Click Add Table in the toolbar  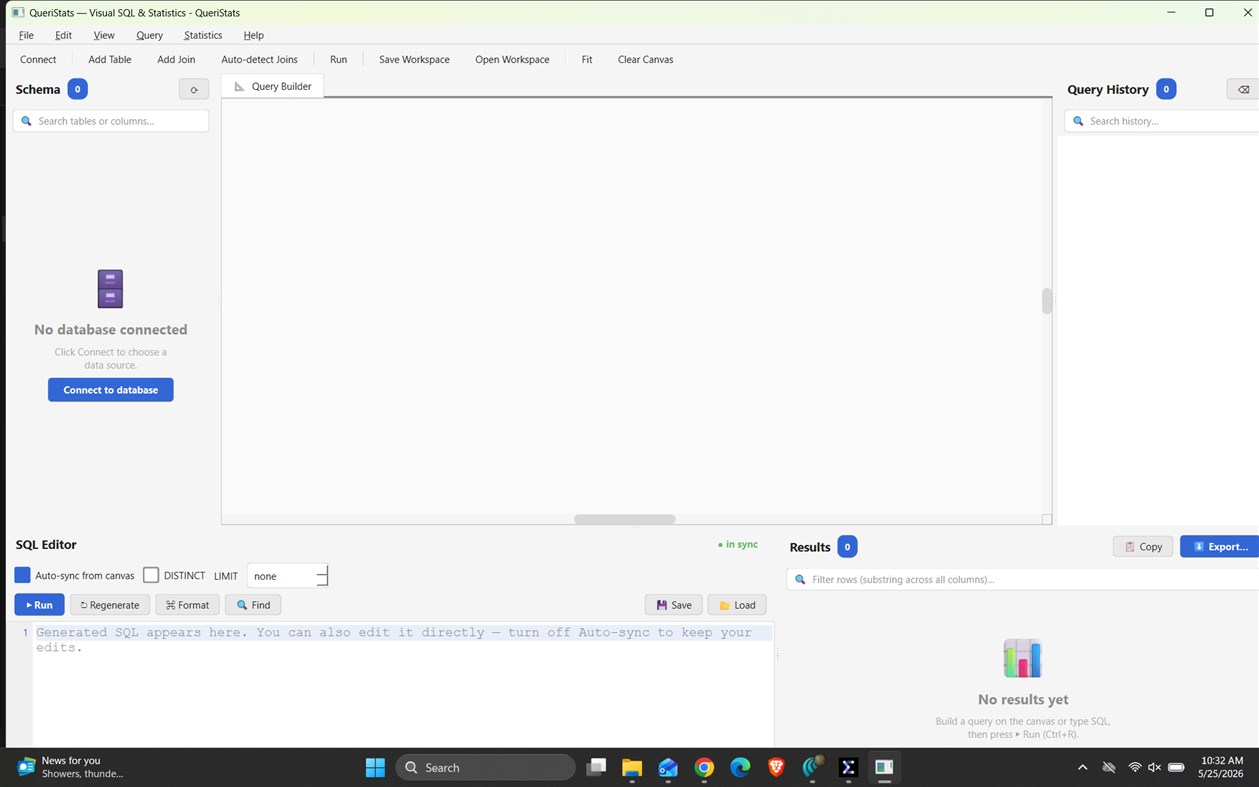pos(110,59)
